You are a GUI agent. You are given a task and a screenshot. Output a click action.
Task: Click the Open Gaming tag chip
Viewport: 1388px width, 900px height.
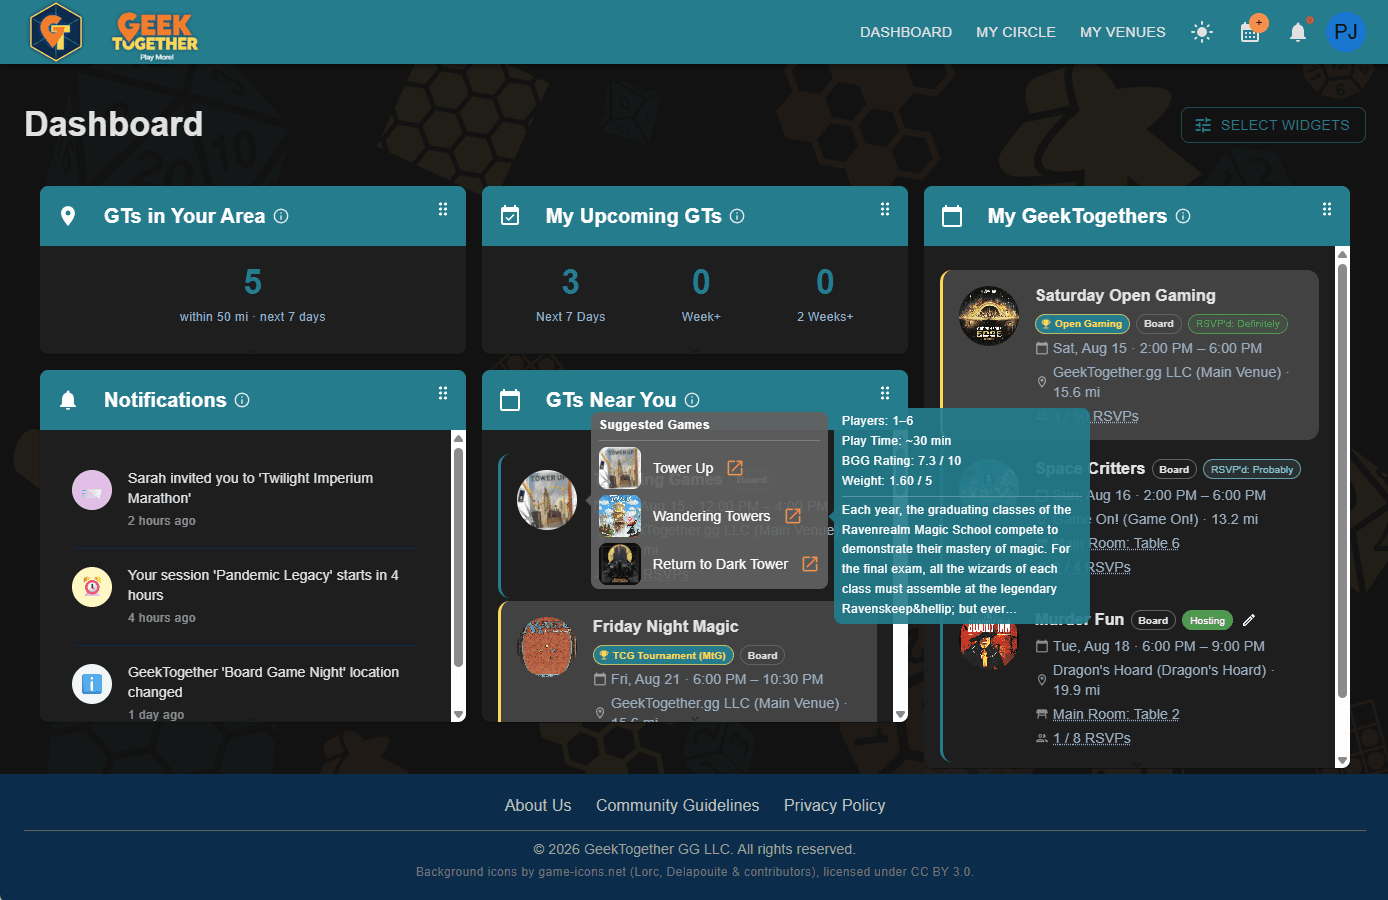click(1082, 324)
